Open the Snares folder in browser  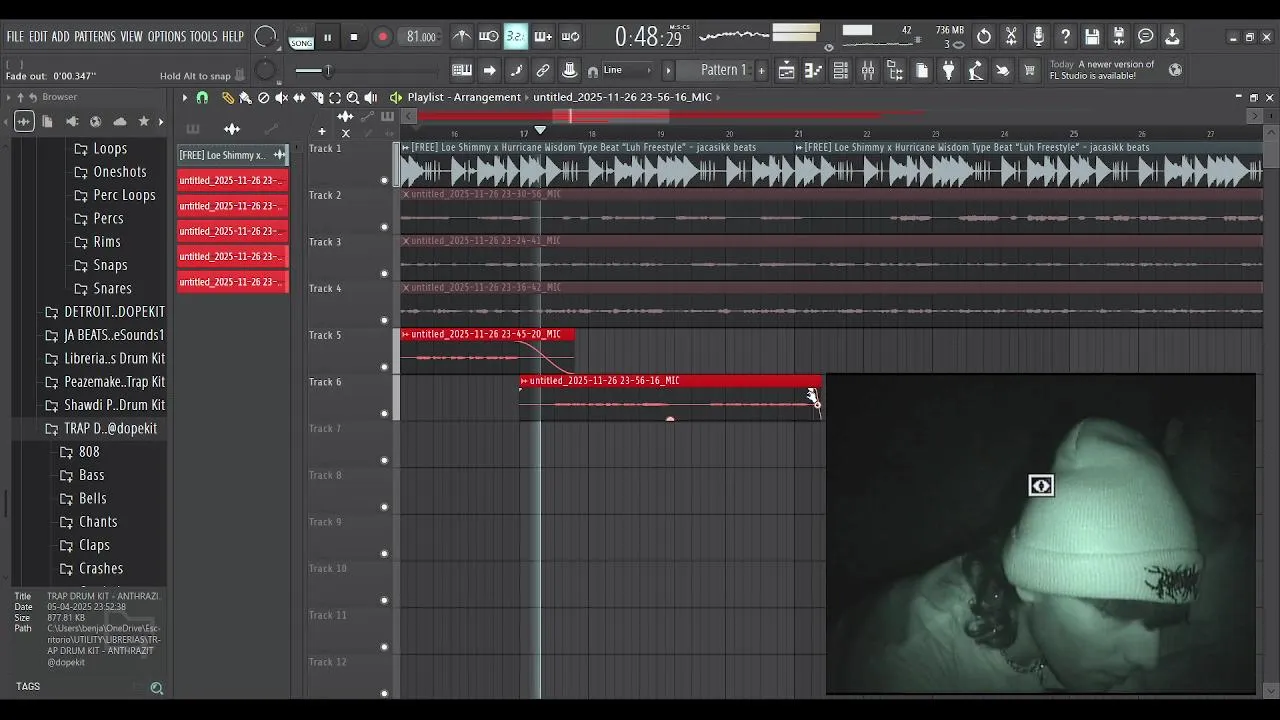coord(104,288)
